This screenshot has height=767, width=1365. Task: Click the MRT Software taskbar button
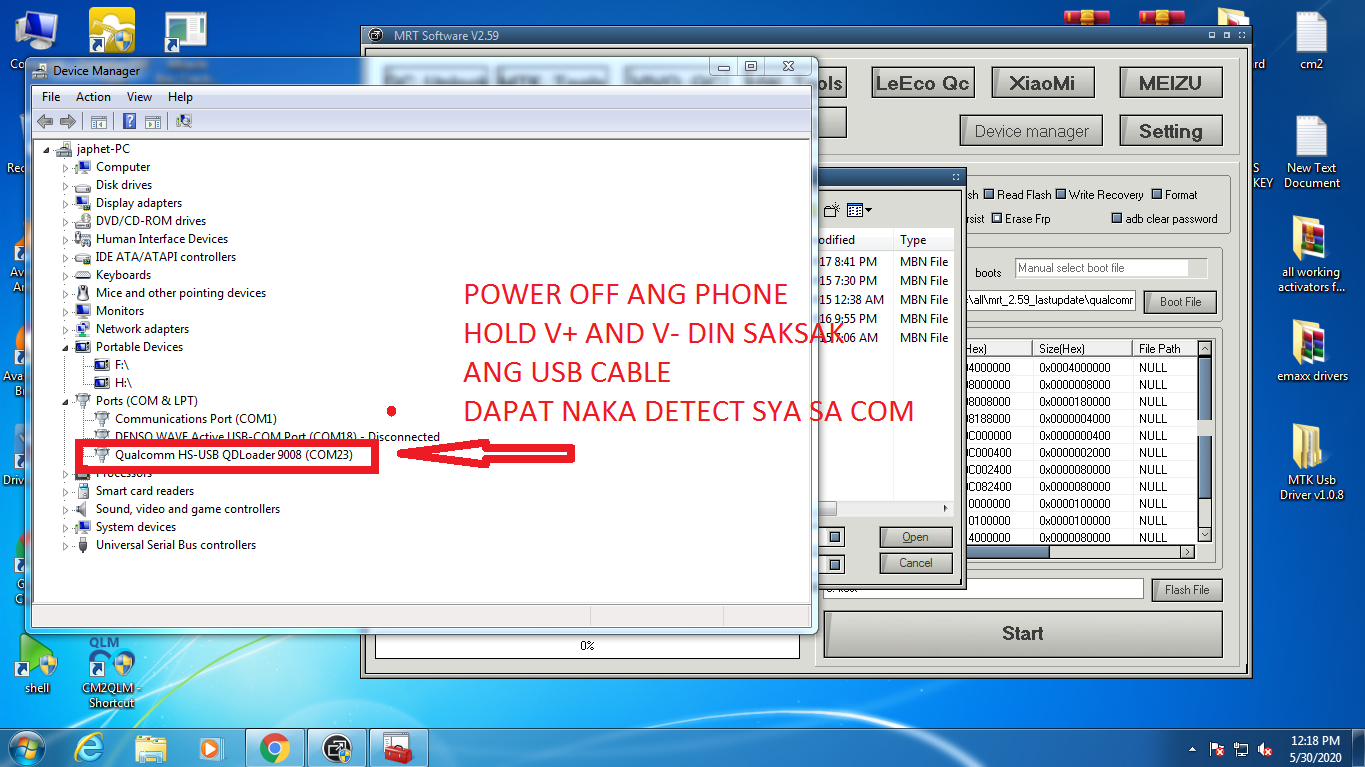pos(338,747)
